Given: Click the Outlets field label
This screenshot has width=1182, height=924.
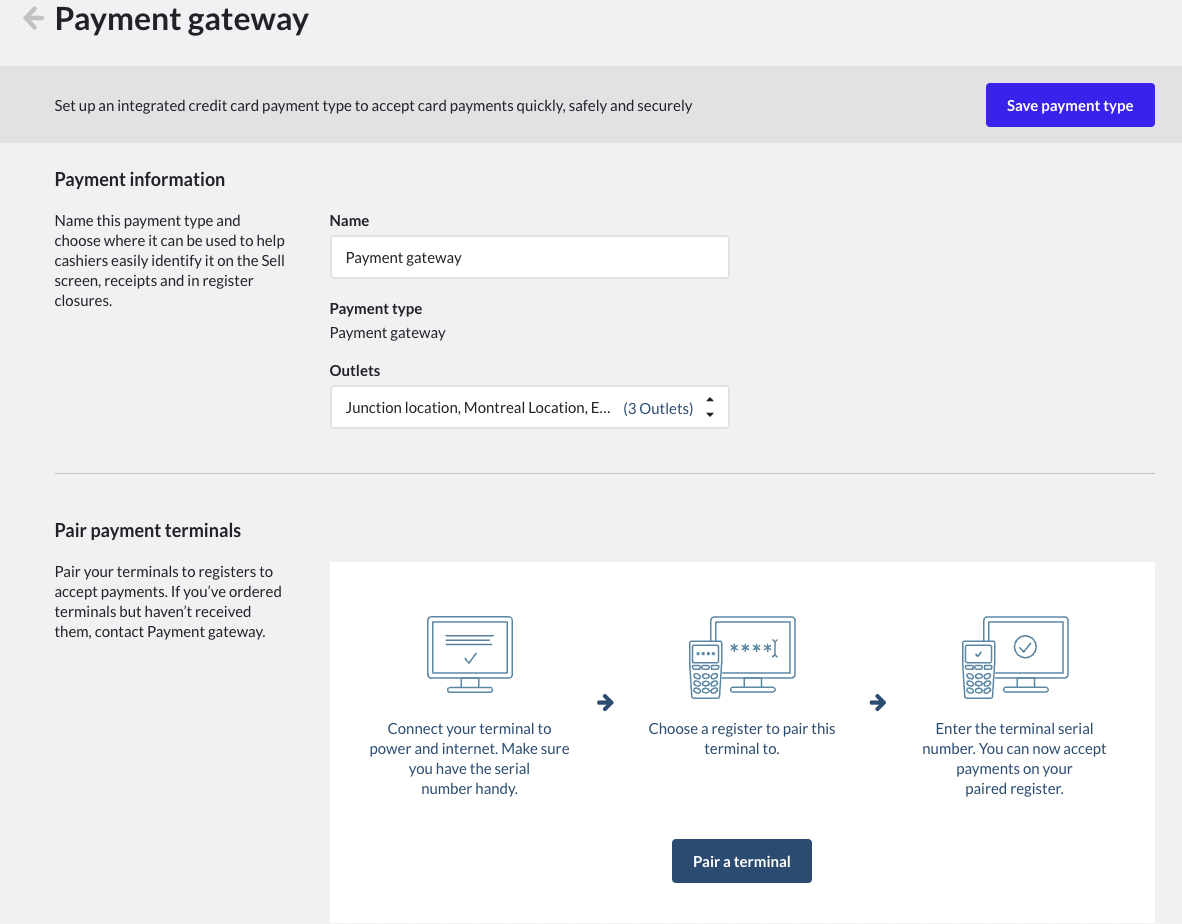Looking at the screenshot, I should pyautogui.click(x=355, y=370).
